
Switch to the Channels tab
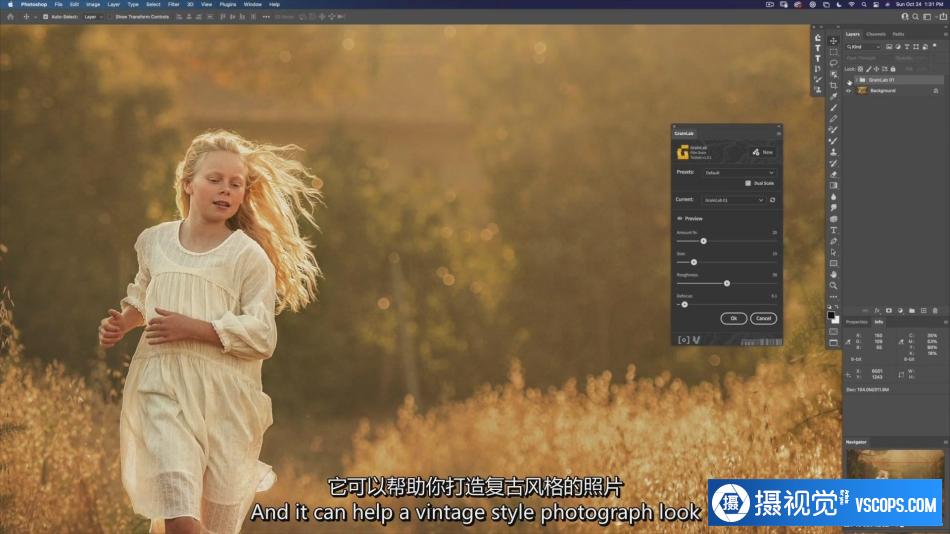coord(875,35)
